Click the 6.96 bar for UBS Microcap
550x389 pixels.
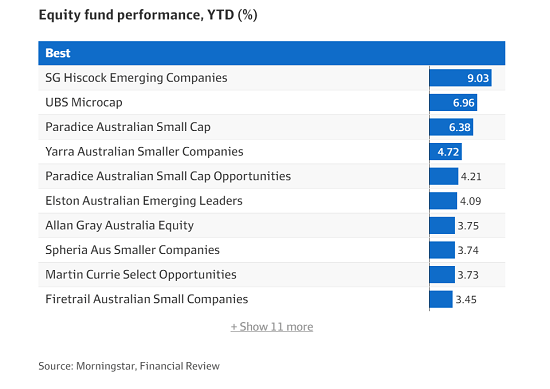pyautogui.click(x=453, y=102)
